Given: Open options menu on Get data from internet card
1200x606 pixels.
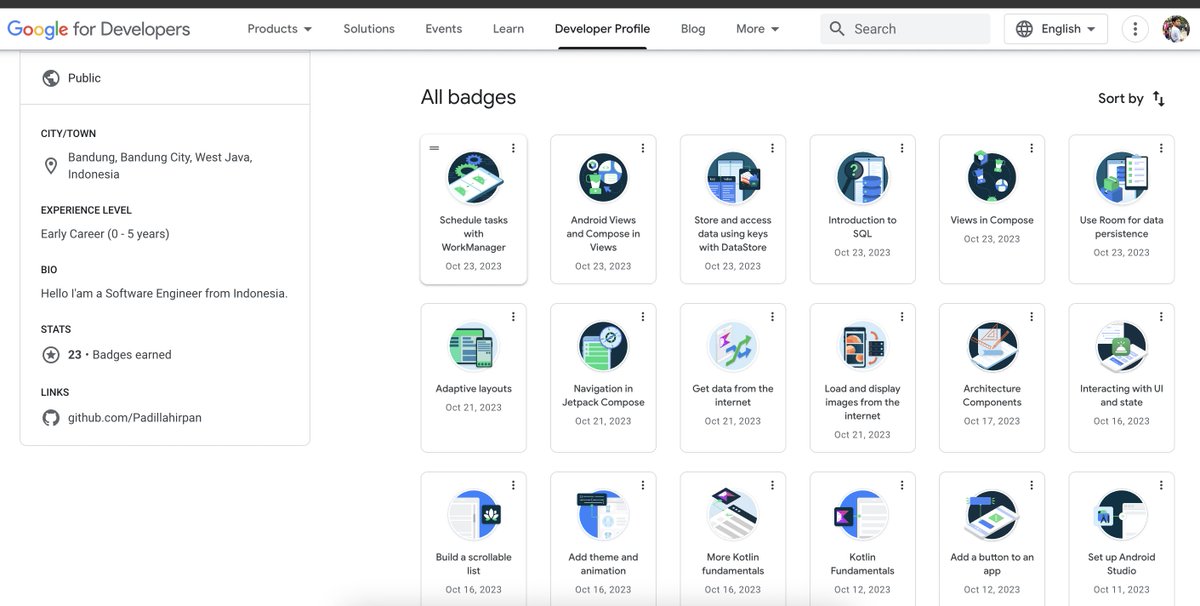Looking at the screenshot, I should coord(772,317).
